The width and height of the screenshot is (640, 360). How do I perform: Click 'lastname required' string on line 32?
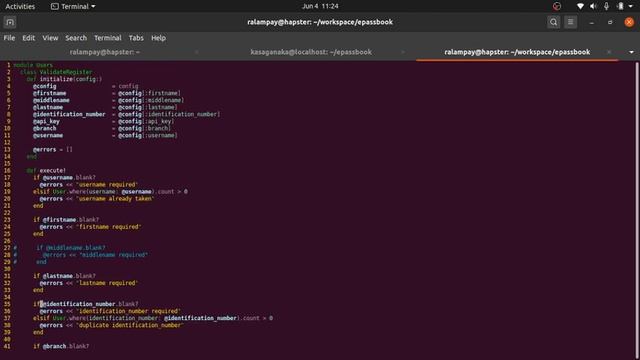tap(107, 283)
